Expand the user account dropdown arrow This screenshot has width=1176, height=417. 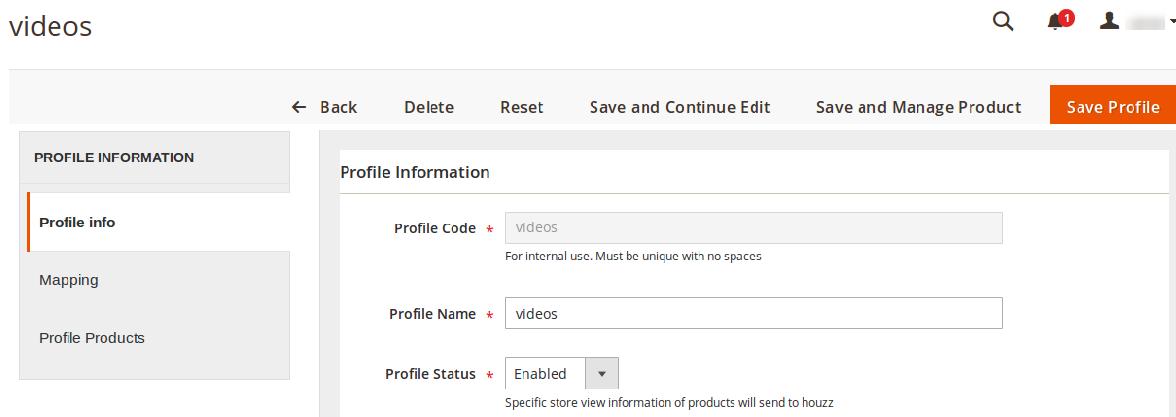pyautogui.click(x=1172, y=22)
